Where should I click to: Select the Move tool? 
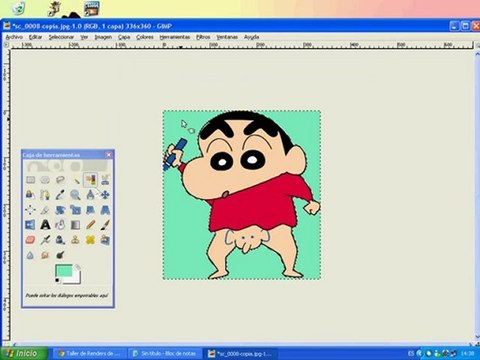(x=105, y=195)
